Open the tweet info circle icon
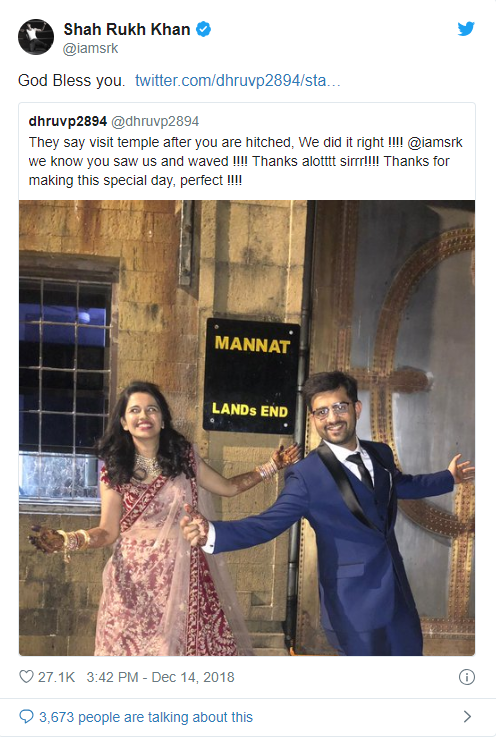This screenshot has height=740, width=496. (x=466, y=677)
